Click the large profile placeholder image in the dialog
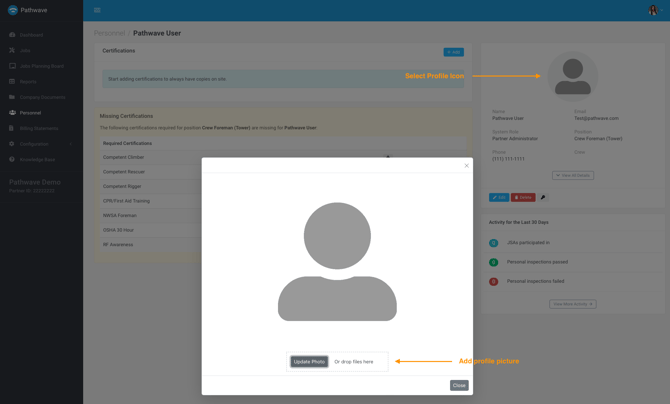Screen dimensions: 670x404 337,262
